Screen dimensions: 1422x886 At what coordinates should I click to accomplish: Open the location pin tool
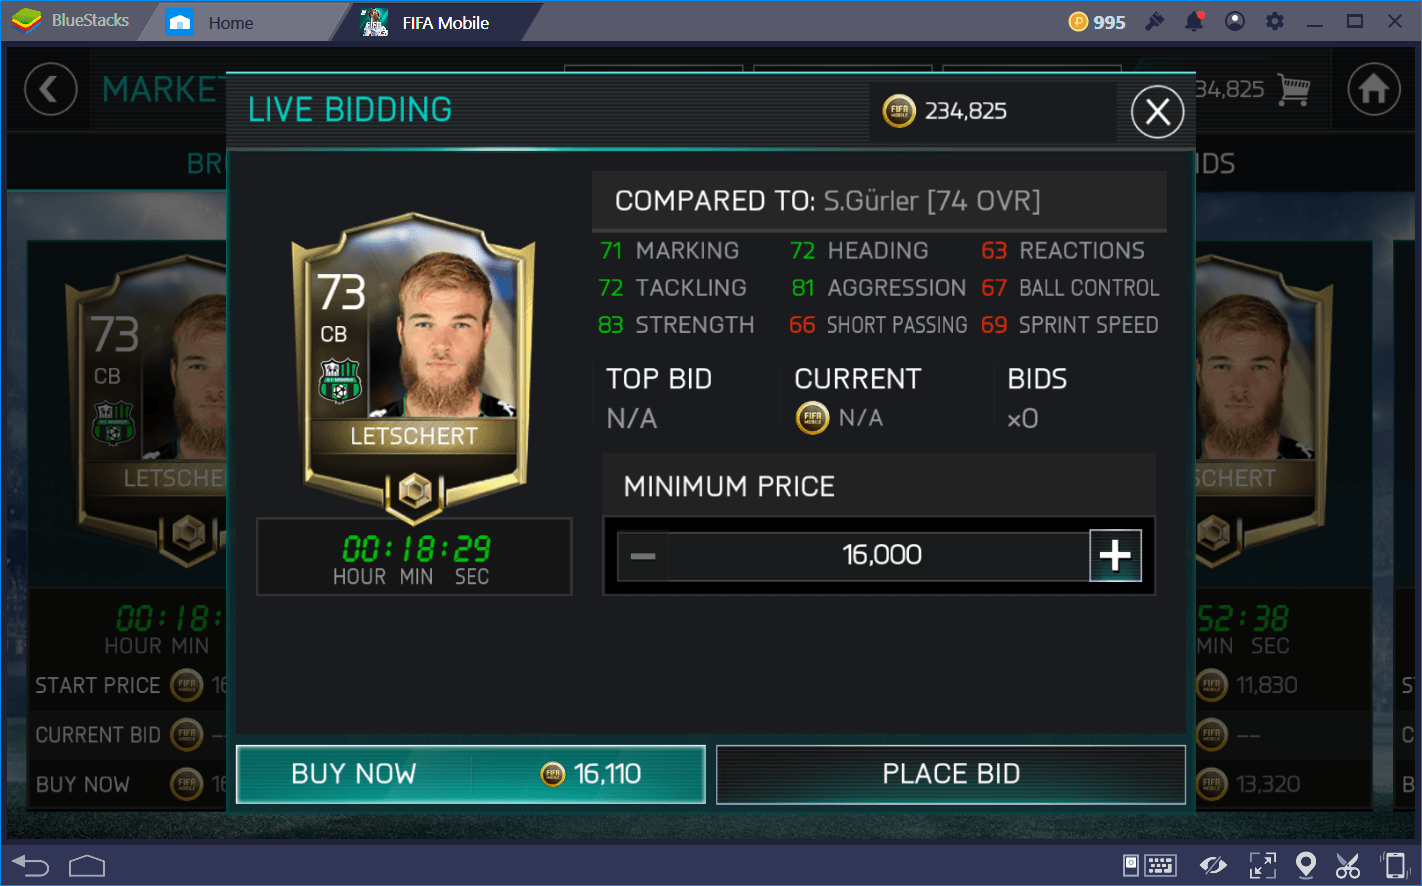(x=1305, y=866)
